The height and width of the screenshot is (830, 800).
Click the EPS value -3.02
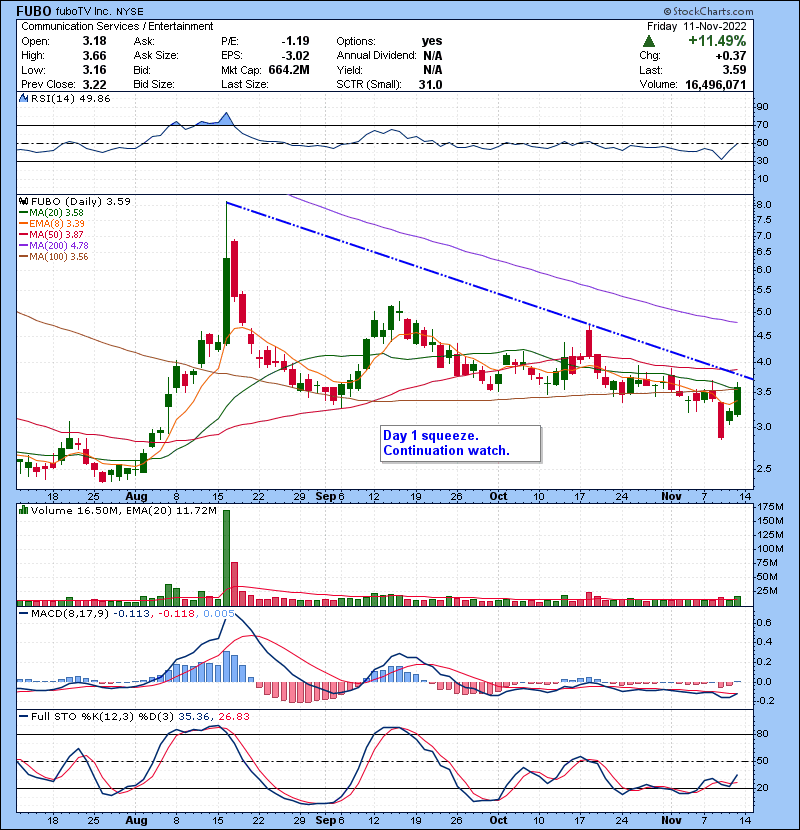coord(295,56)
